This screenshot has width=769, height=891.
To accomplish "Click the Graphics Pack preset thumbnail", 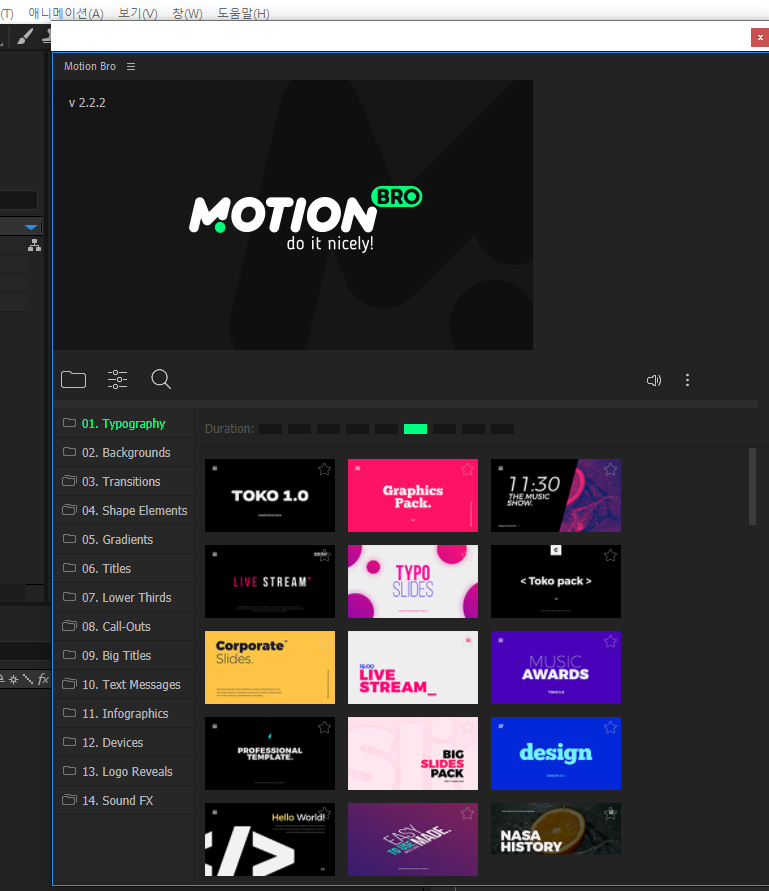I will (x=413, y=496).
